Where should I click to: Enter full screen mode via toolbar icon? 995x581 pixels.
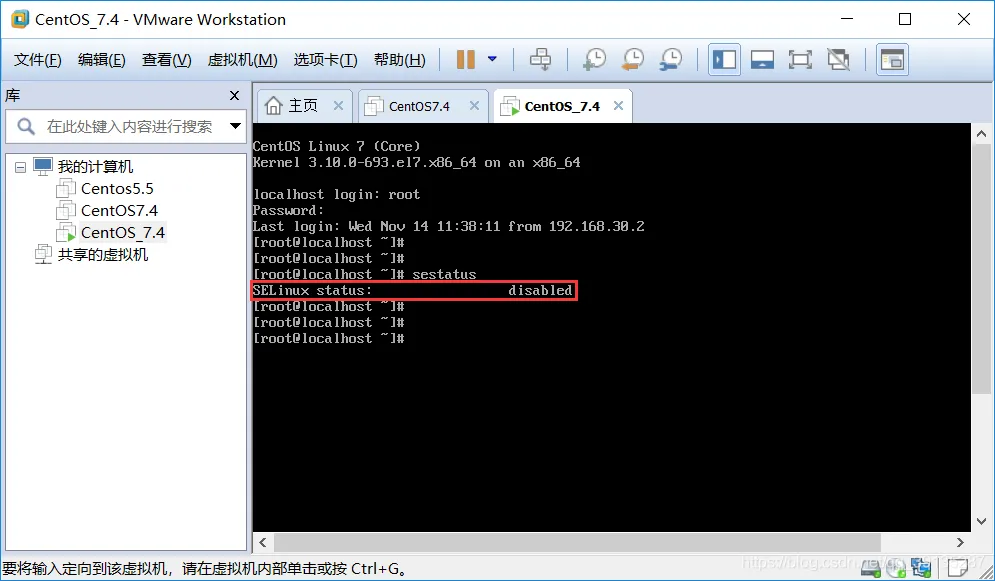800,60
